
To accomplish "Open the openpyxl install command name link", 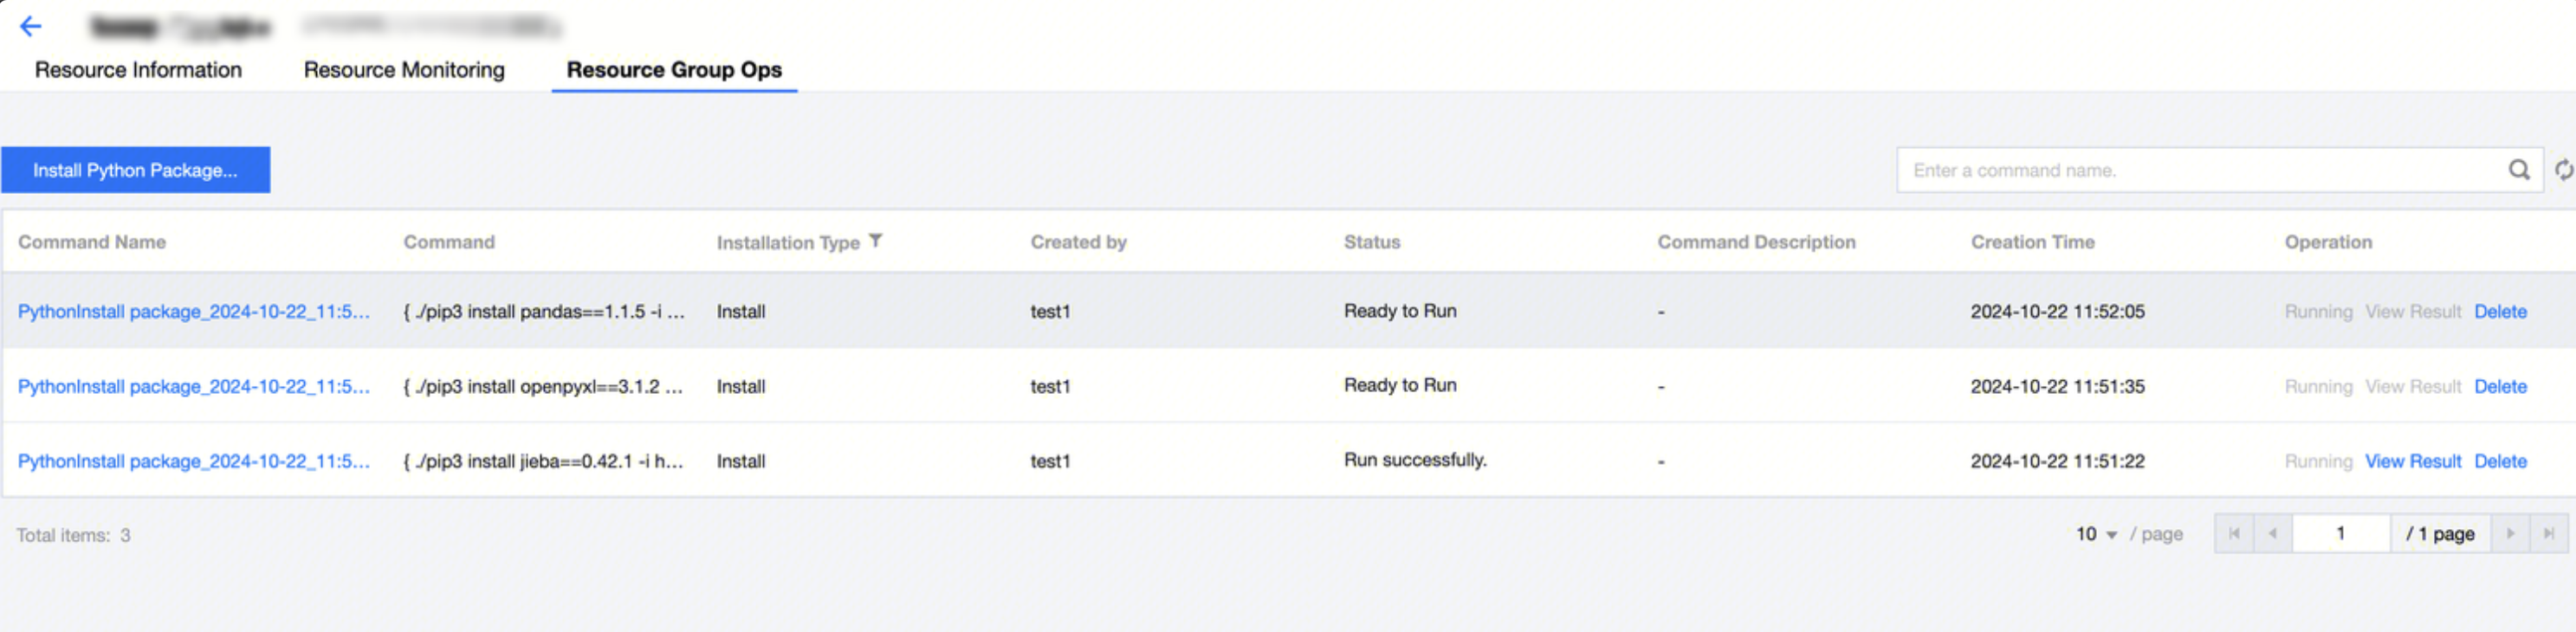I will click(x=193, y=387).
